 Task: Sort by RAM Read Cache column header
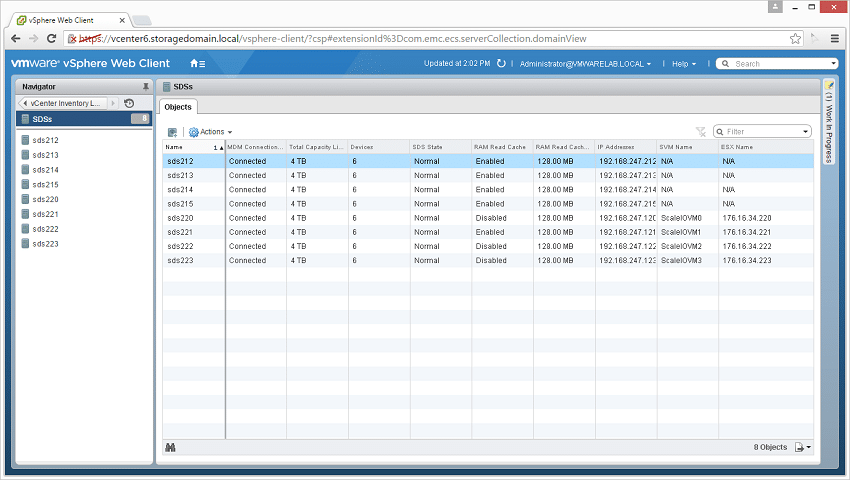tap(502, 147)
